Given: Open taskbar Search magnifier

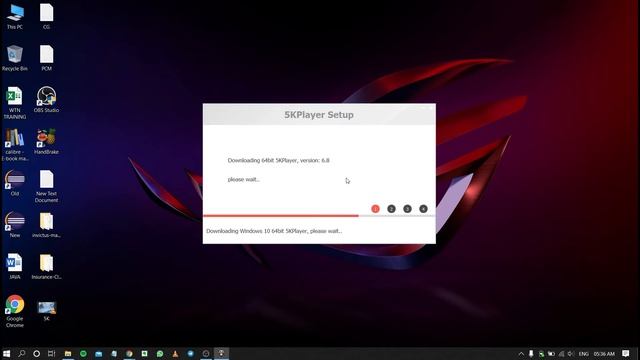Looking at the screenshot, I should 22,353.
